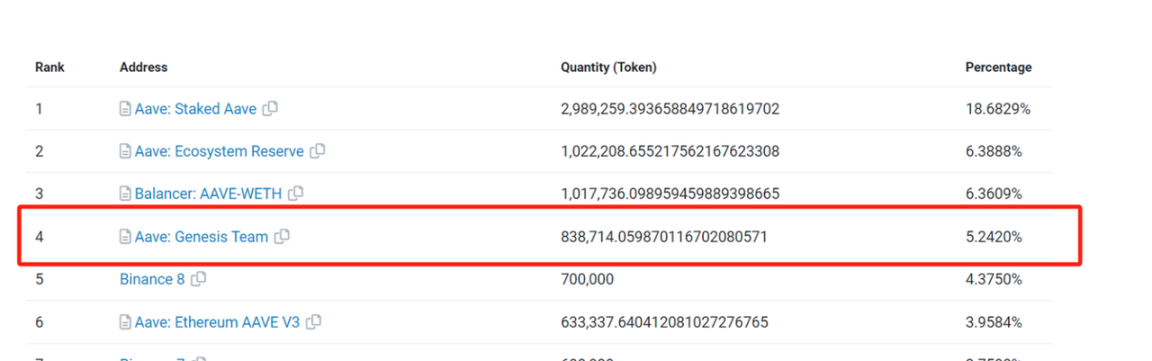1152x361 pixels.
Task: Select quantity 1,017,736.098959459889398665
Action: point(670,194)
